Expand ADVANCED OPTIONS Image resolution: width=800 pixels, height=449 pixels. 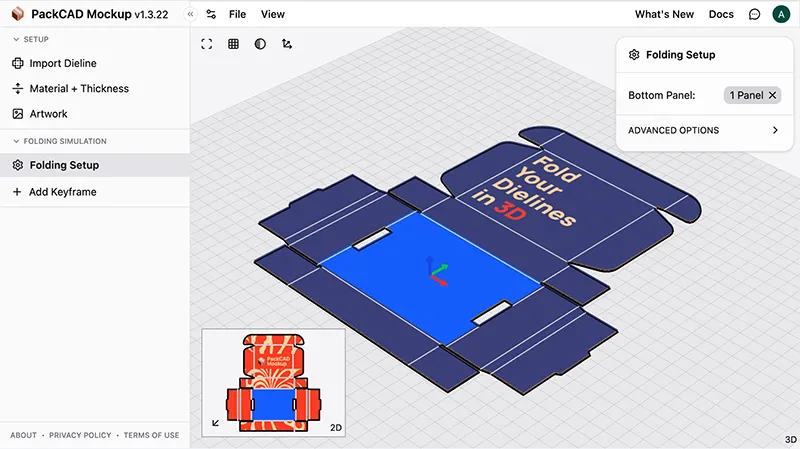click(704, 130)
